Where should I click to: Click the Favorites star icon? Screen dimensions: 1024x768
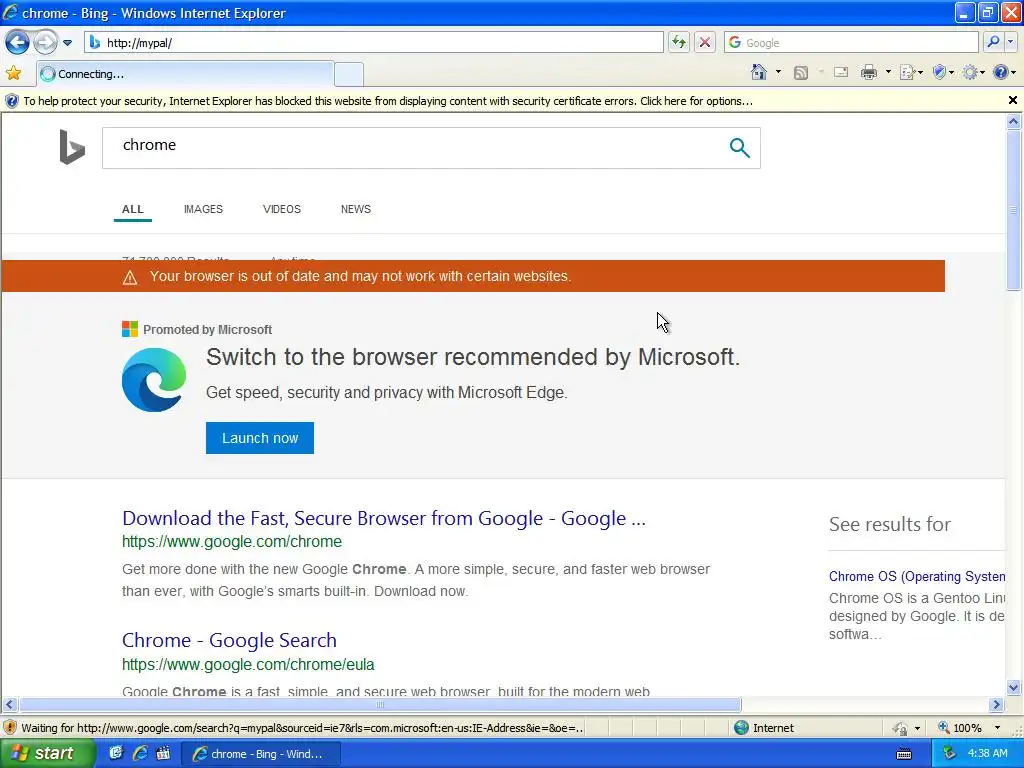14,73
